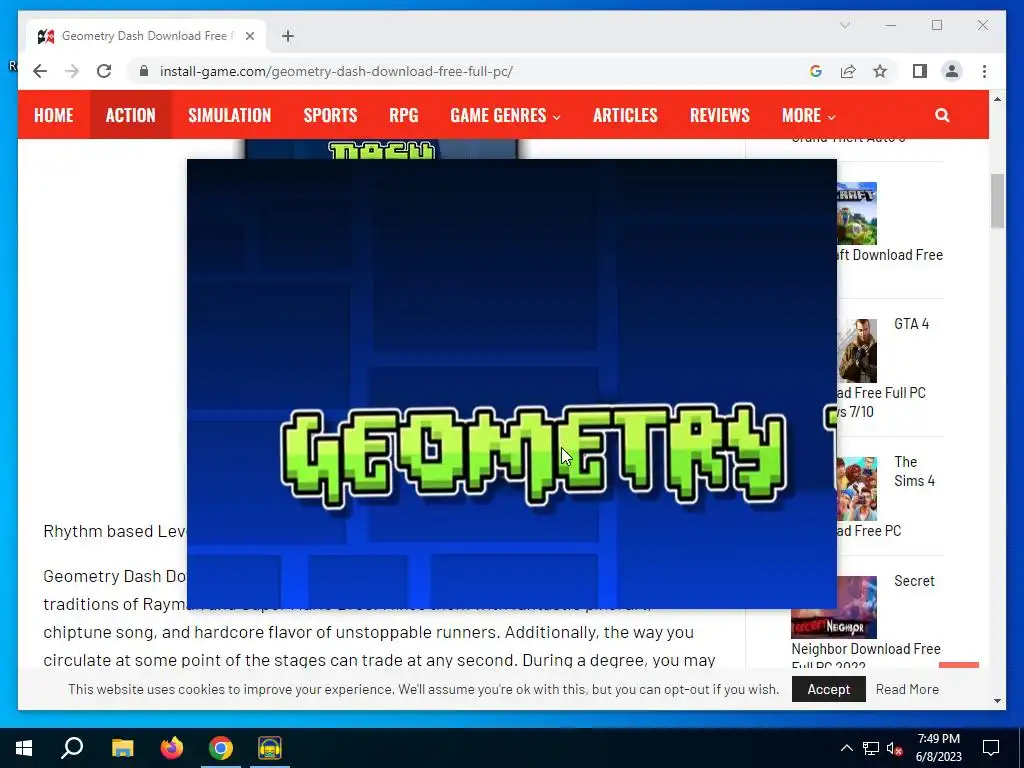This screenshot has height=768, width=1024.
Task: Click the browser forward arrow
Action: (x=72, y=71)
